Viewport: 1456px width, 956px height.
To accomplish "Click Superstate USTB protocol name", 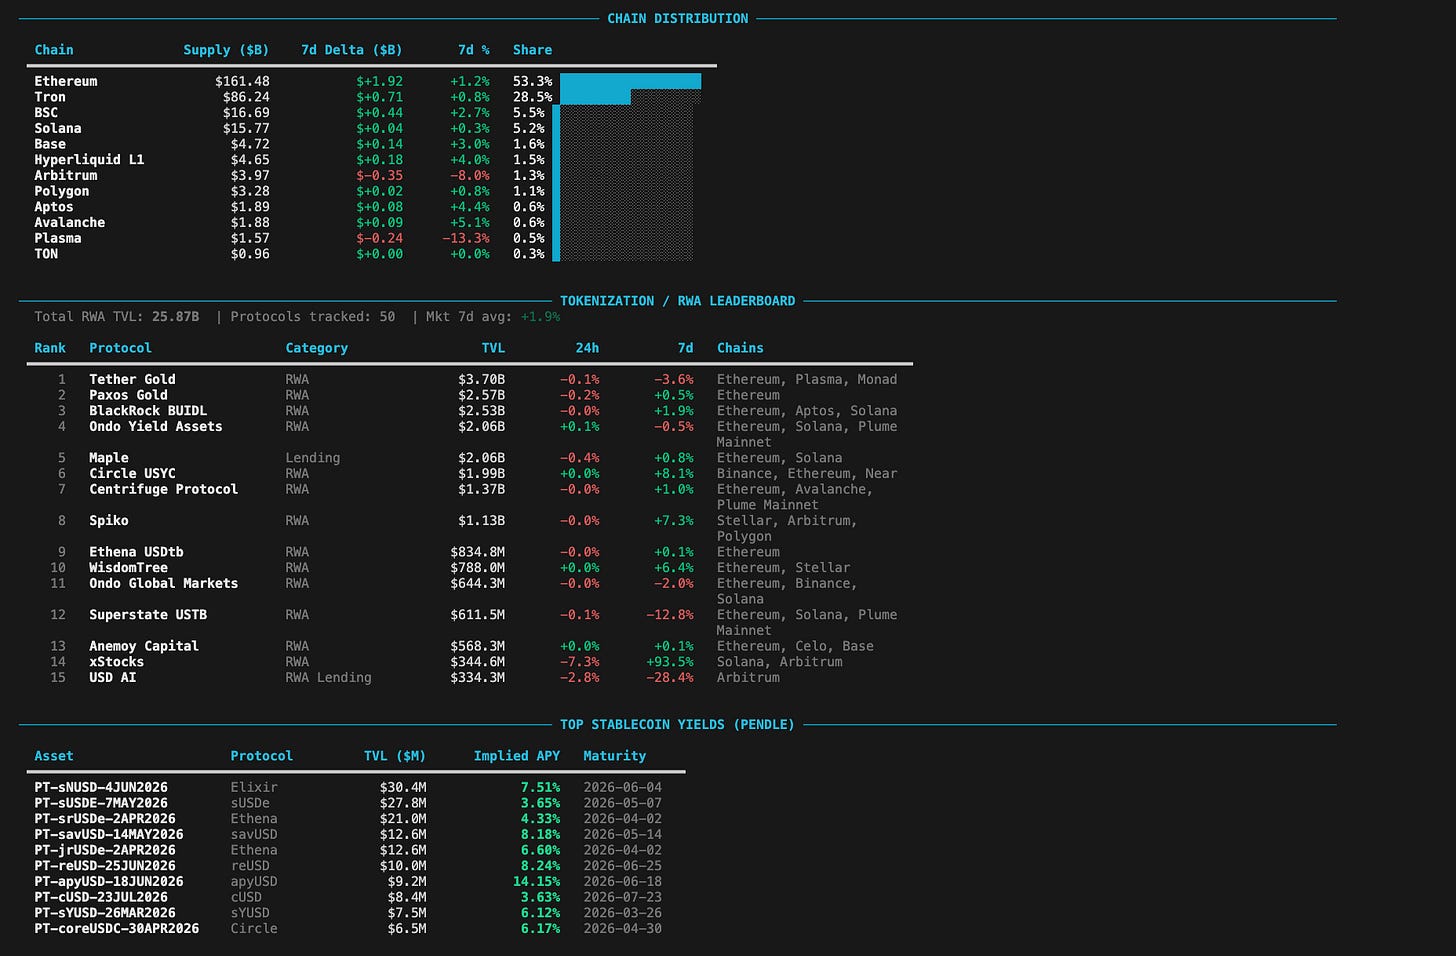I will pos(148,615).
